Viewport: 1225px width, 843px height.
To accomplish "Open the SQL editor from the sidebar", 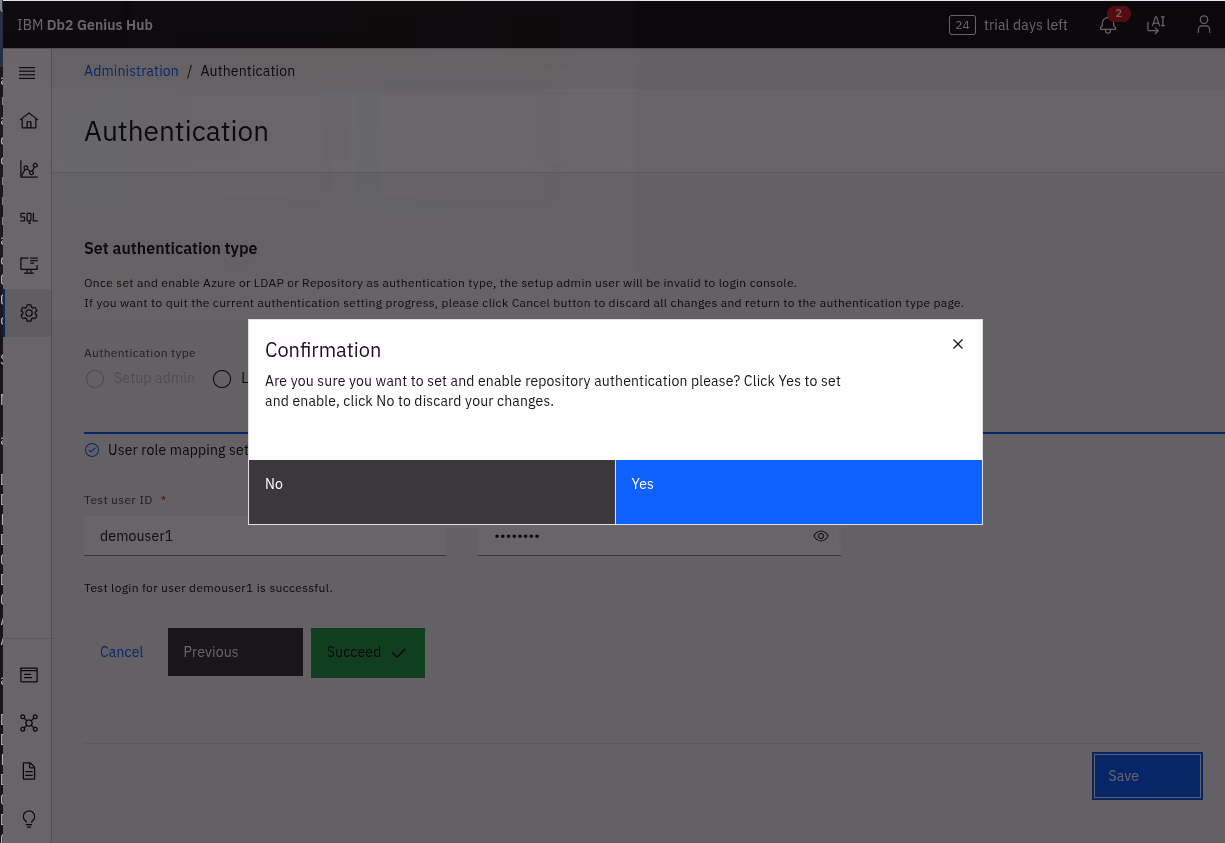I will pos(28,217).
